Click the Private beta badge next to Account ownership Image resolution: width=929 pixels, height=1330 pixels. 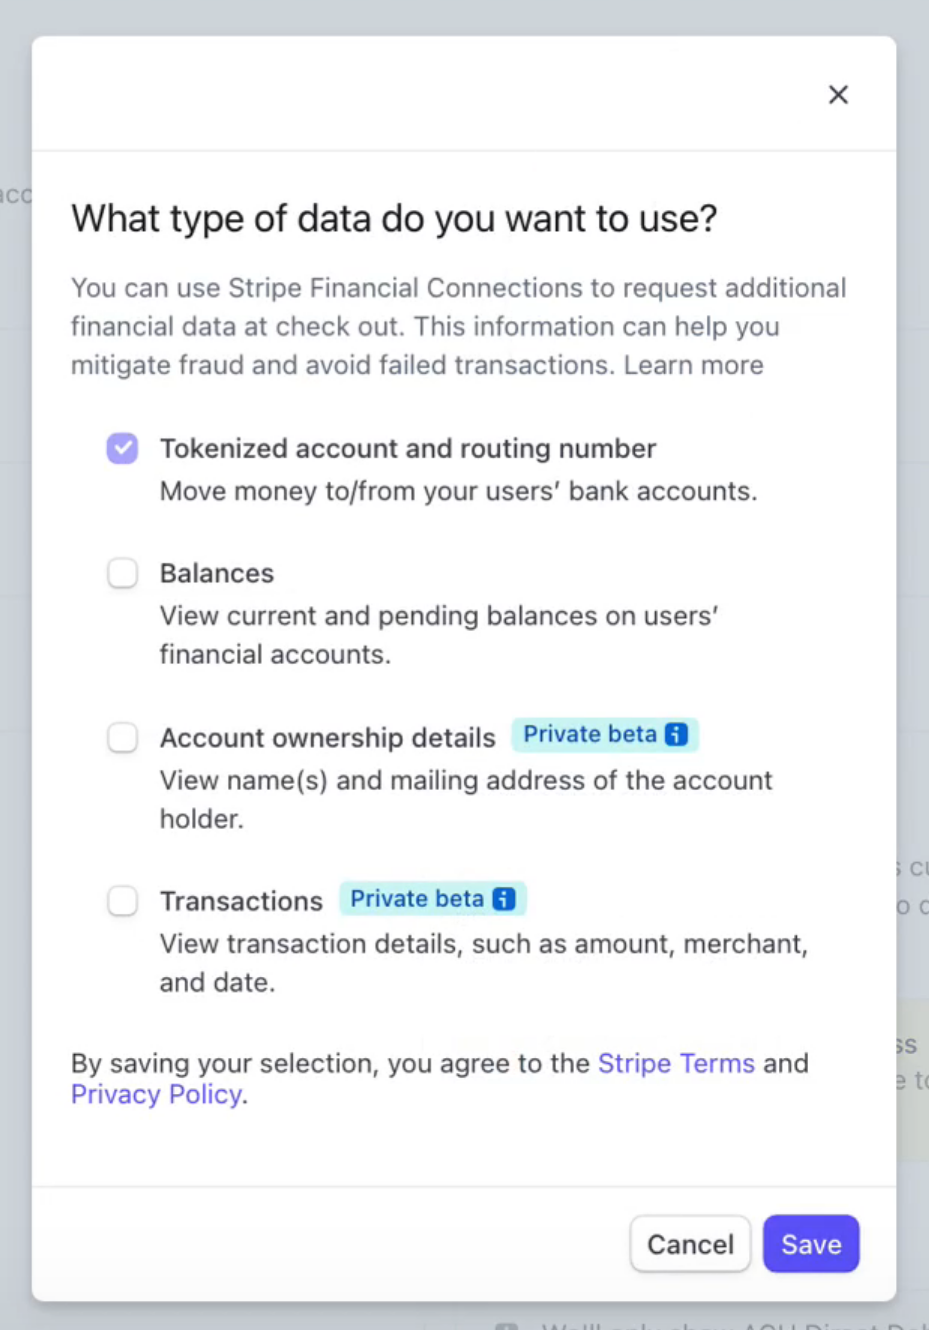click(592, 734)
